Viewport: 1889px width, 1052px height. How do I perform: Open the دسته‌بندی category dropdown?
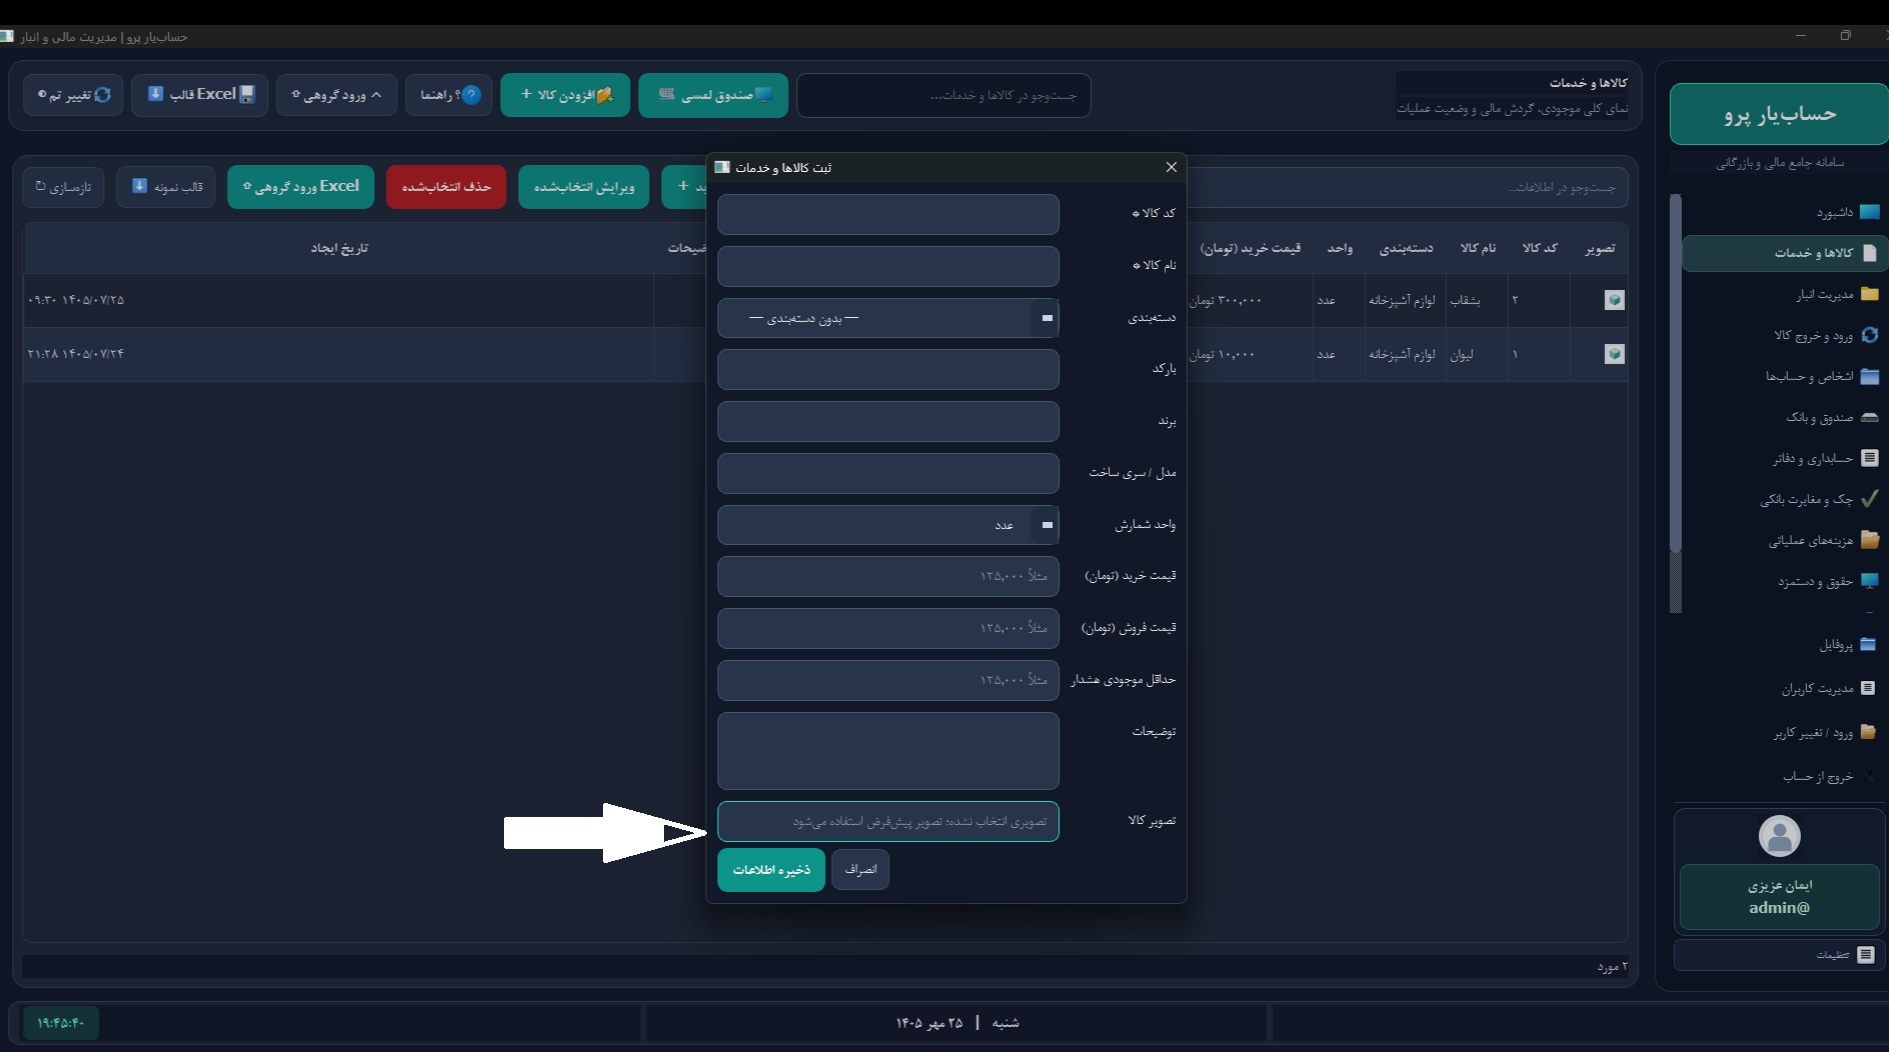888,318
